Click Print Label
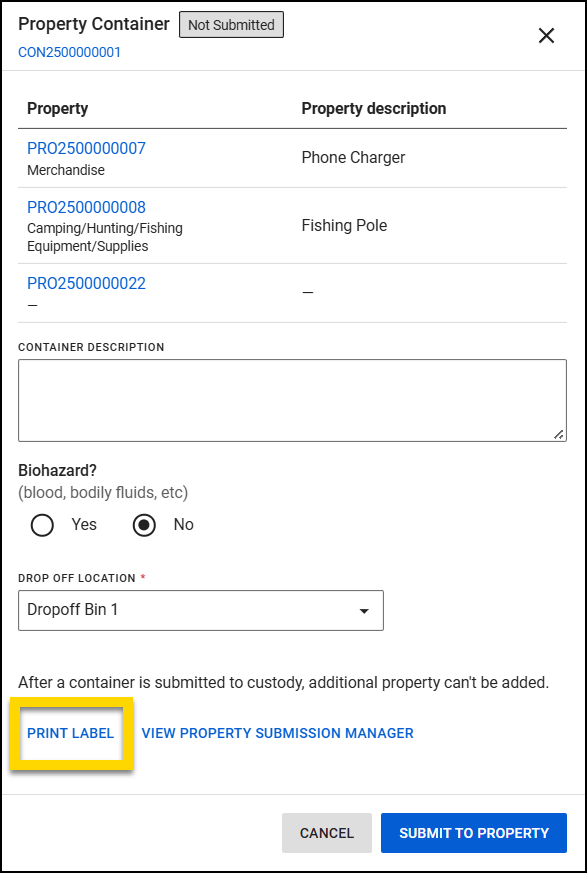The height and width of the screenshot is (873, 587). tap(70, 733)
